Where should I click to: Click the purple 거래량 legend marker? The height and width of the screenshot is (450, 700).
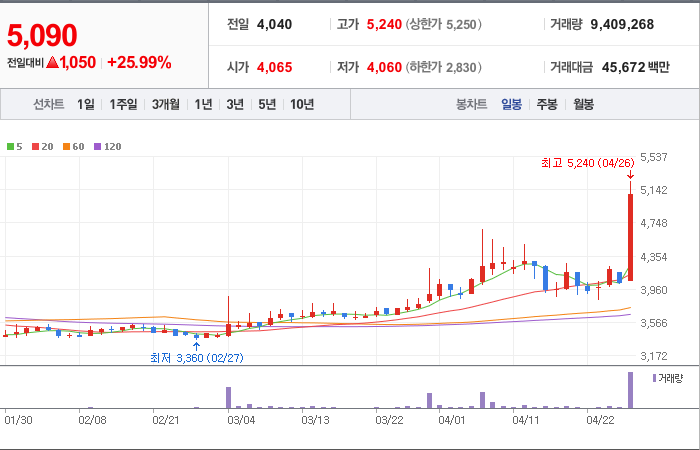coord(654,379)
